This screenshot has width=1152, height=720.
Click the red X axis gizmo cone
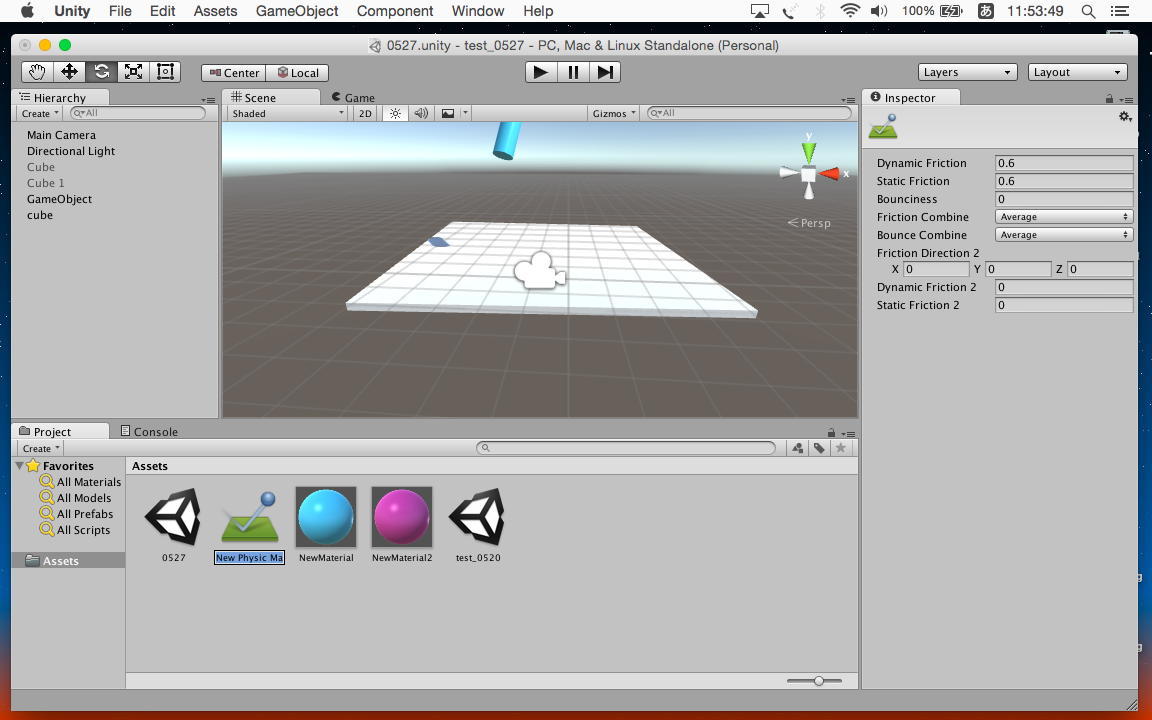pyautogui.click(x=829, y=173)
